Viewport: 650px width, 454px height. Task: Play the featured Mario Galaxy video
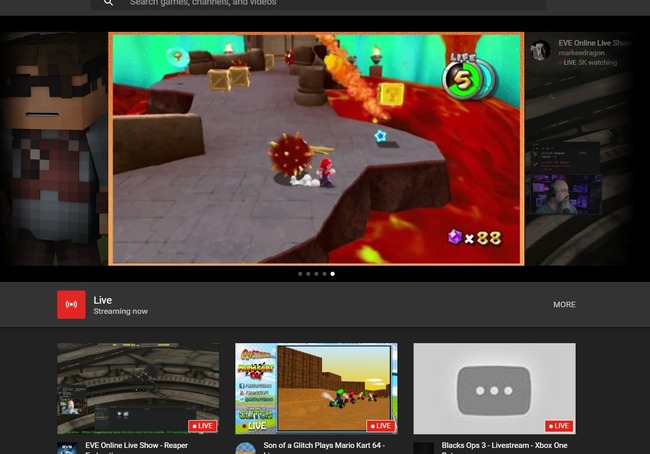316,149
